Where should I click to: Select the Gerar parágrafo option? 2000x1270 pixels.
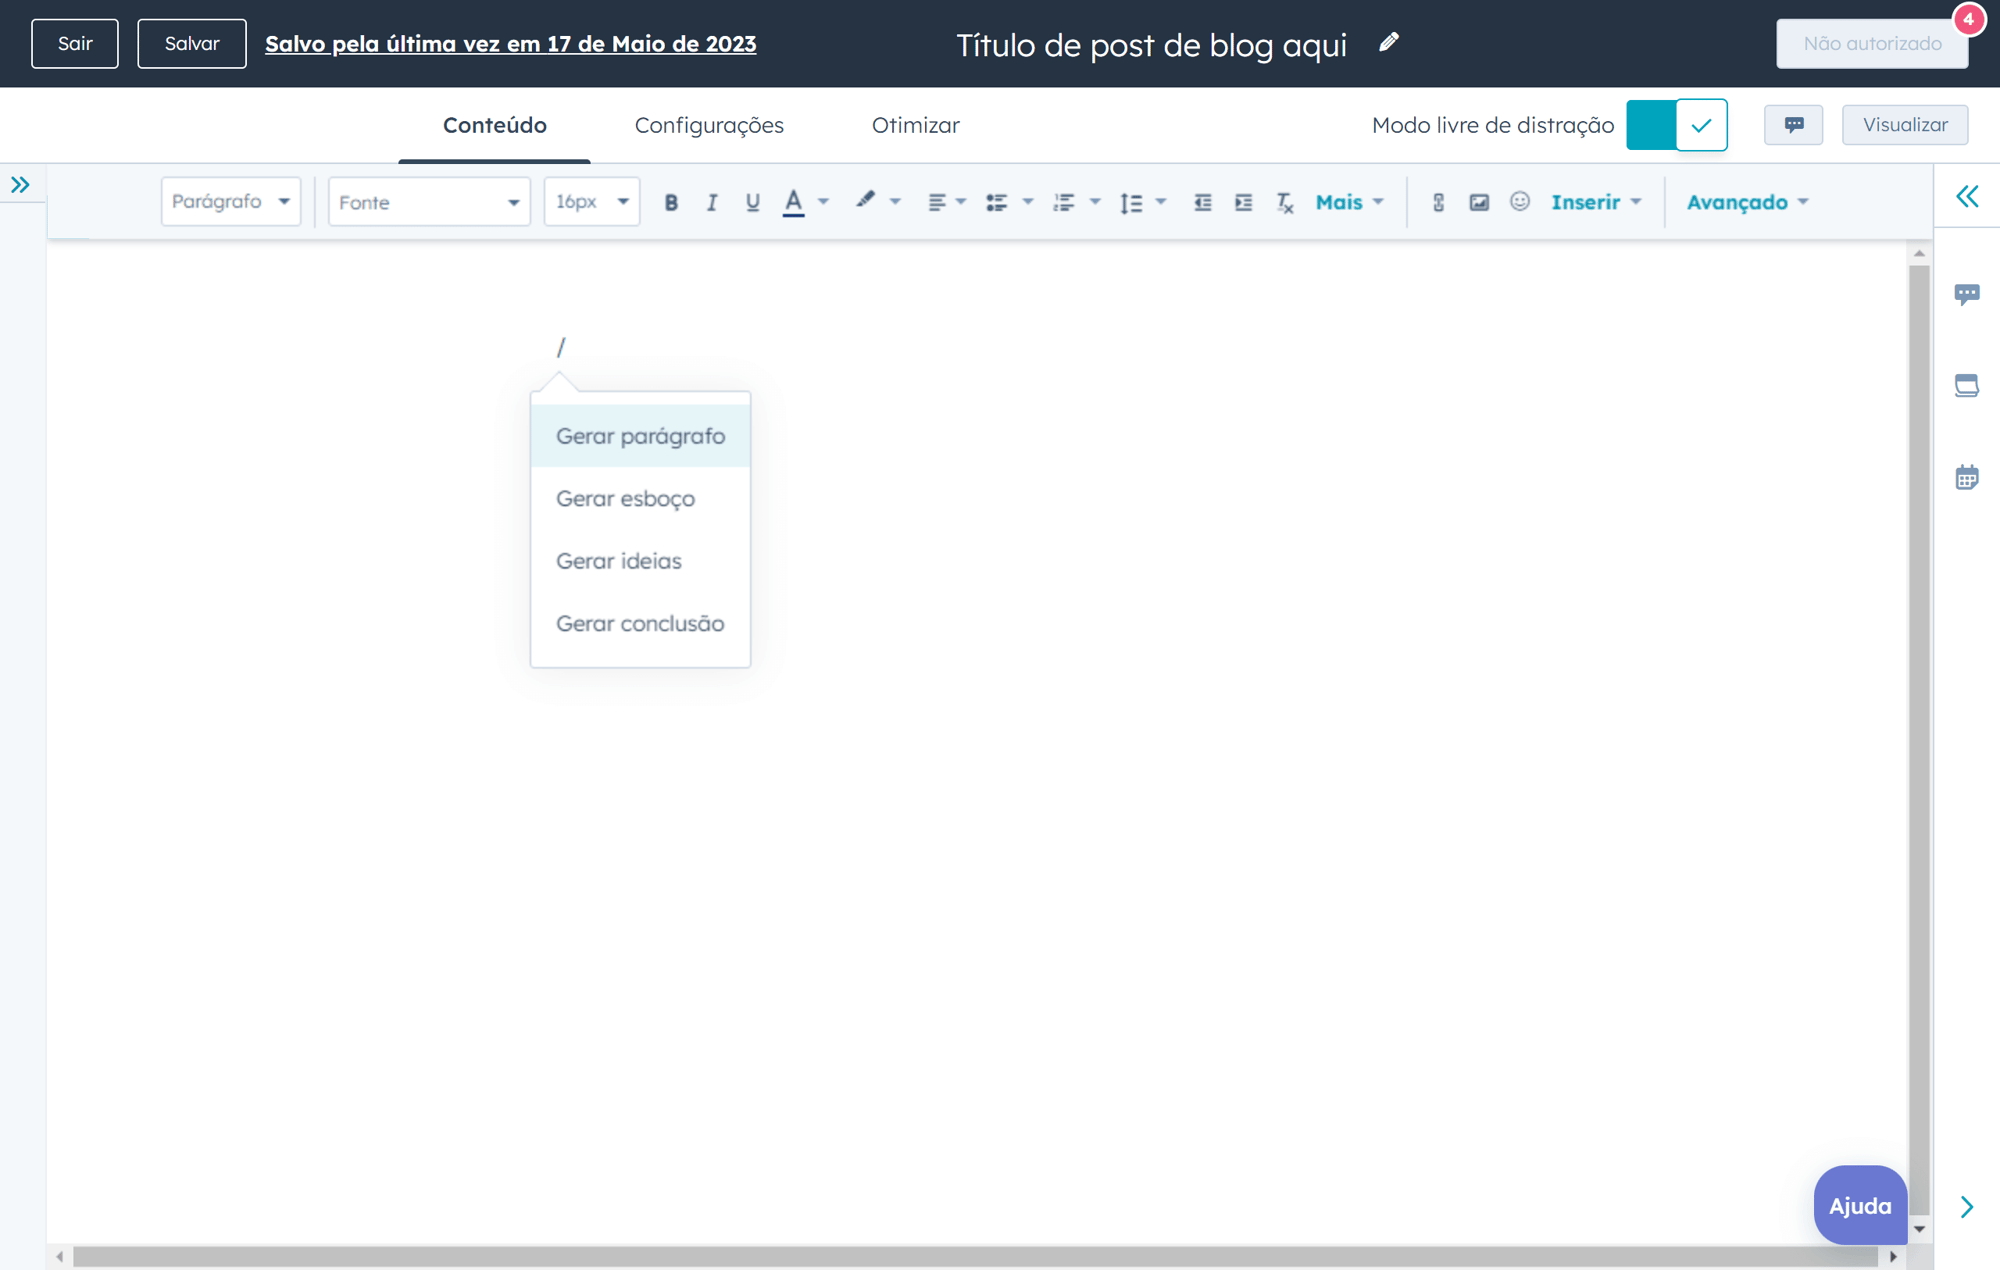coord(640,435)
